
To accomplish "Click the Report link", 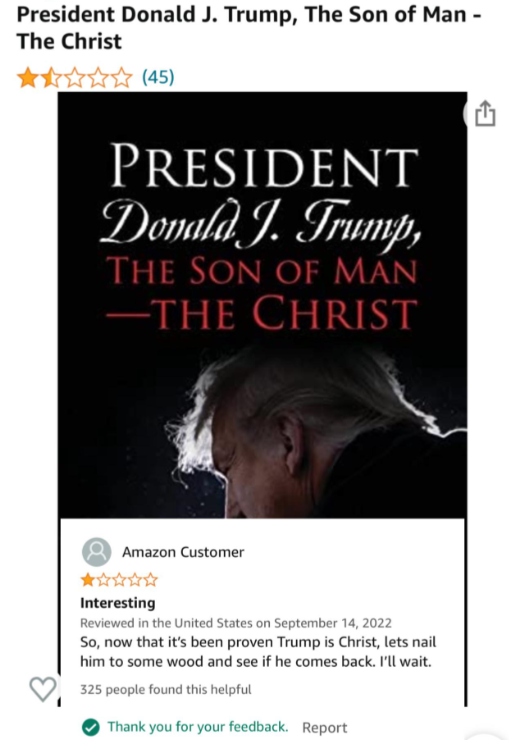I will (x=325, y=728).
